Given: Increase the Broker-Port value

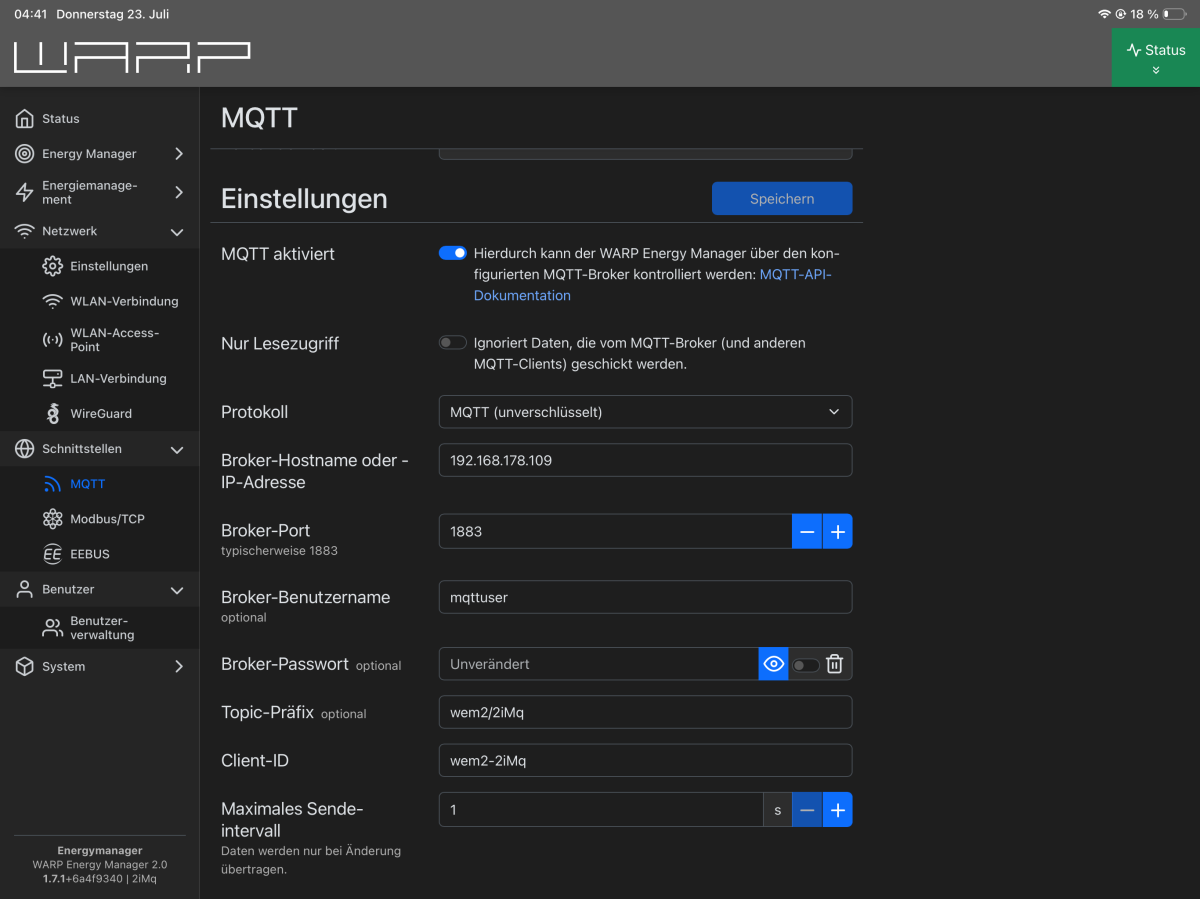Looking at the screenshot, I should click(x=838, y=532).
